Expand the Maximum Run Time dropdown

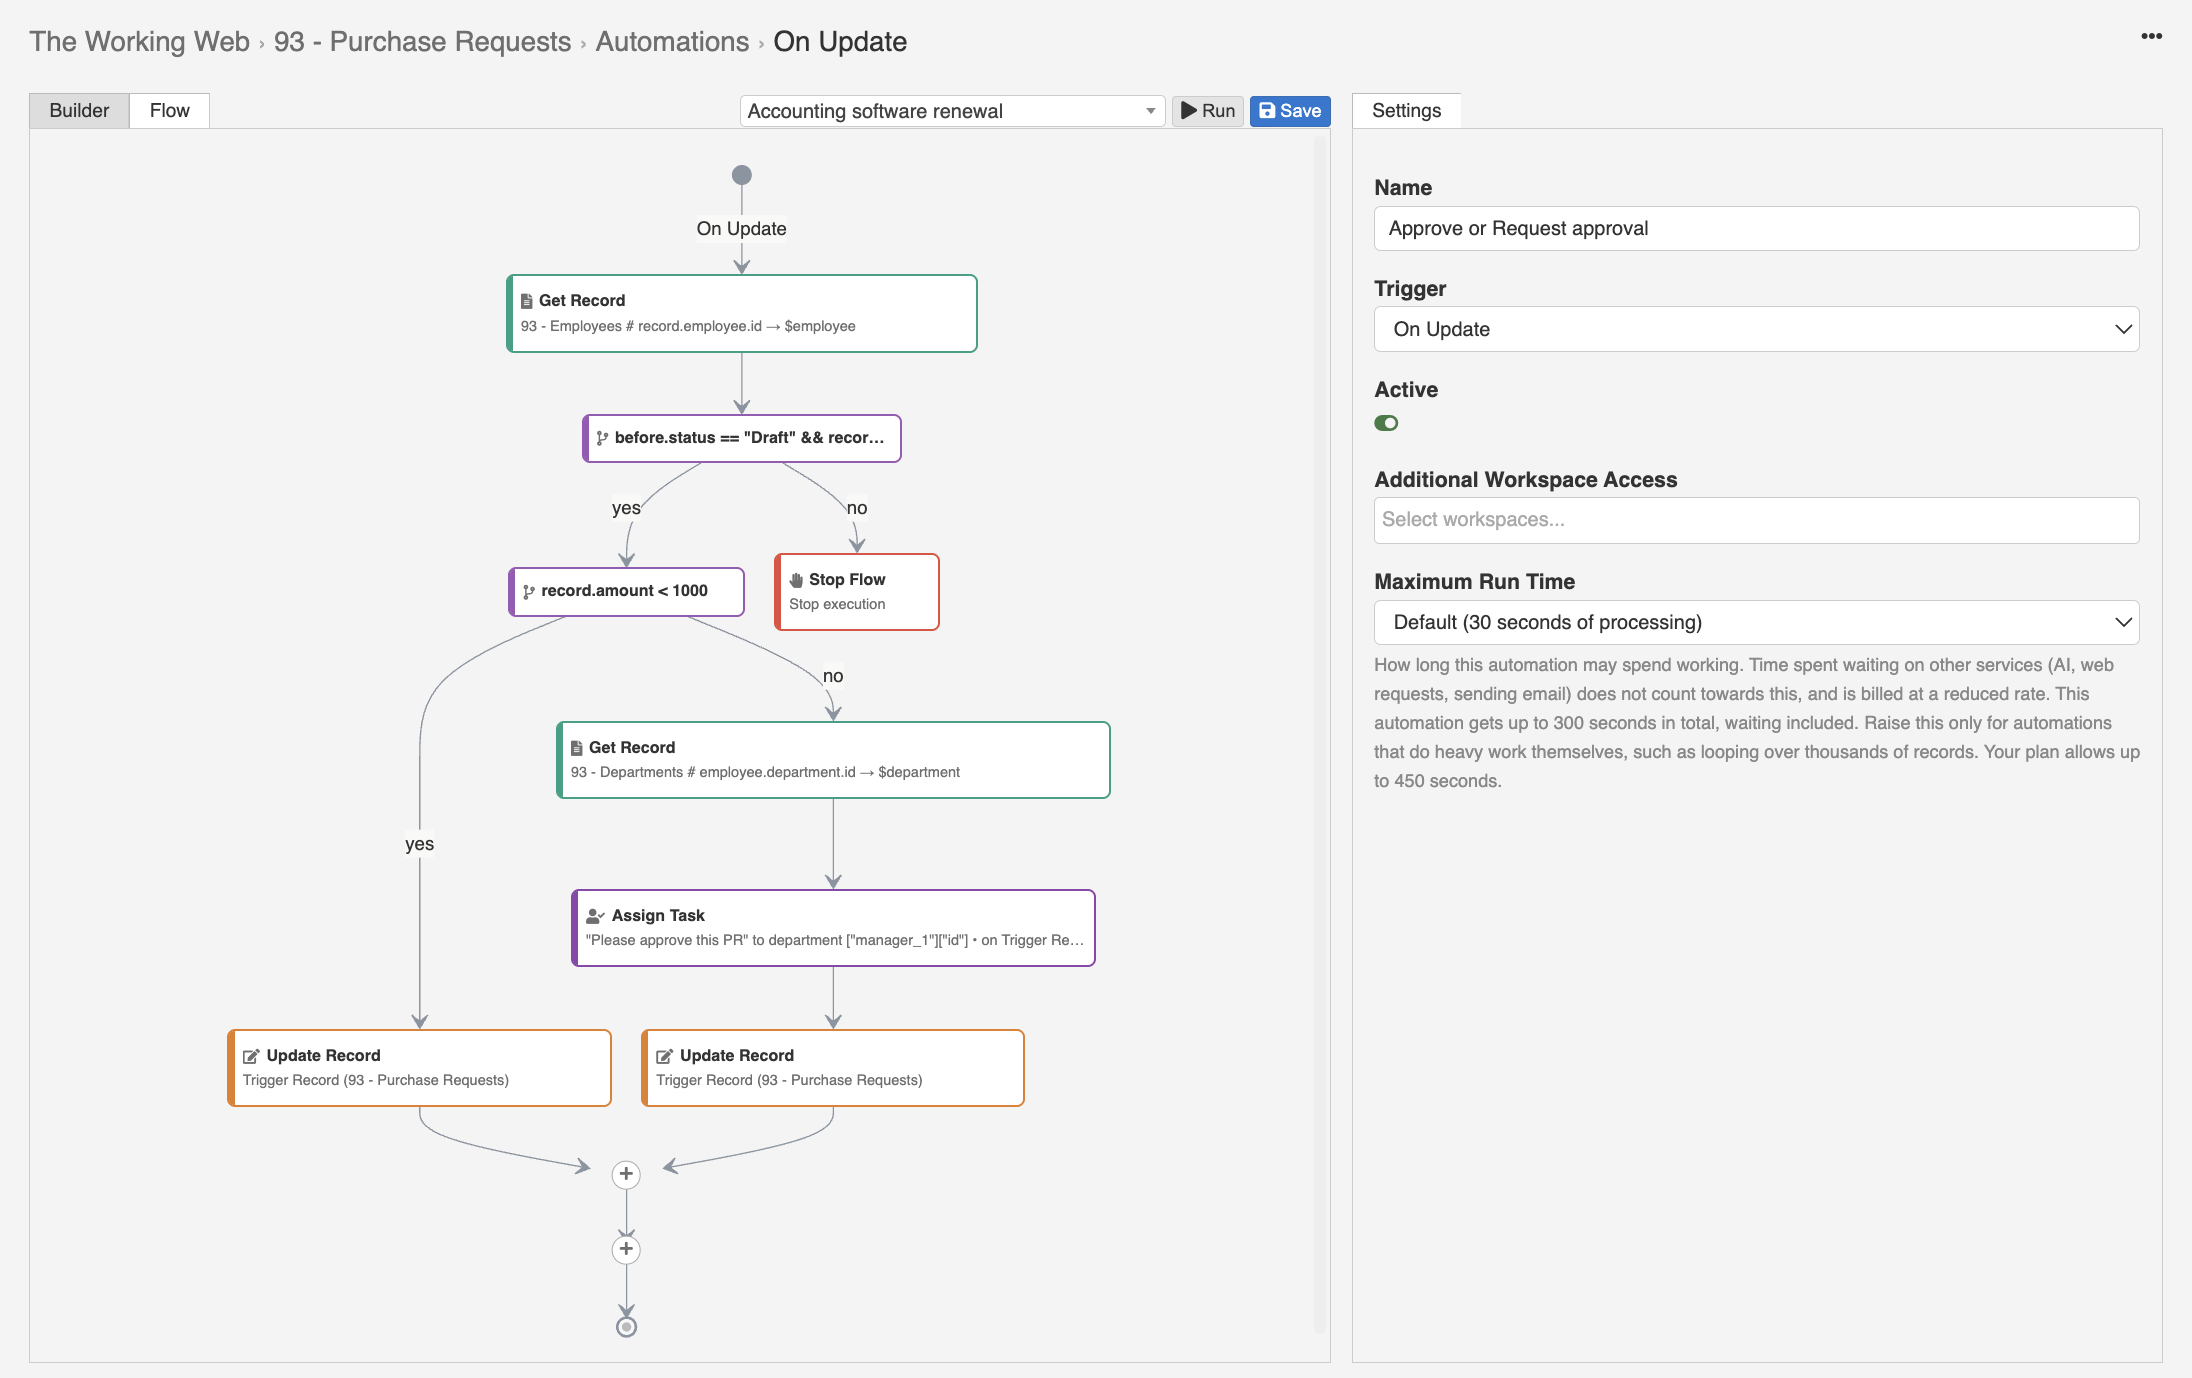[1756, 622]
